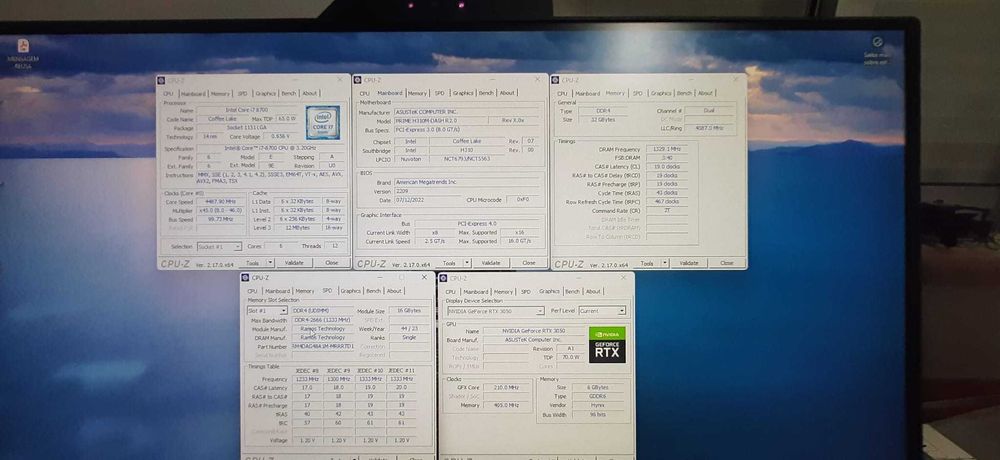Switch to Mainboard tab in Memory window
The width and height of the screenshot is (1000, 460).
tap(587, 93)
